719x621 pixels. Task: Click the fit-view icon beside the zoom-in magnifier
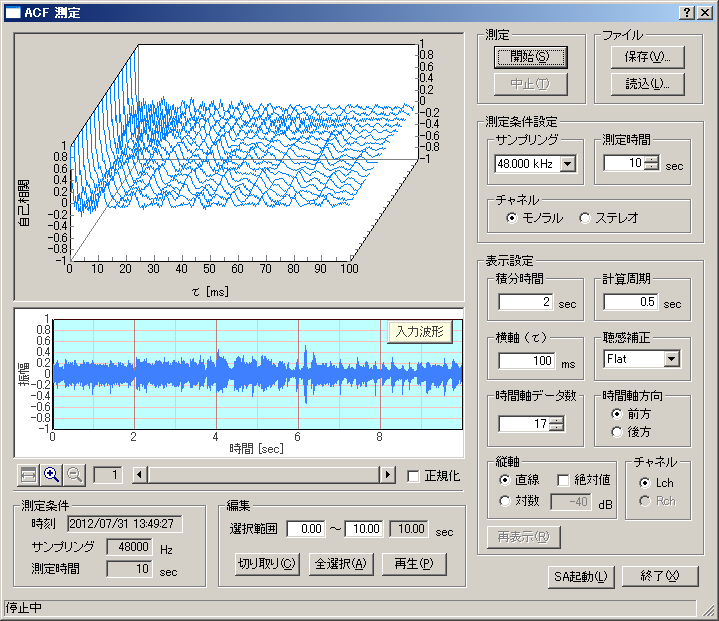(x=28, y=475)
